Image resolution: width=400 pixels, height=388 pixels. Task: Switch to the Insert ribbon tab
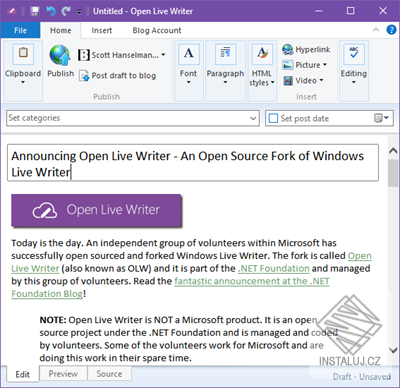[x=102, y=30]
